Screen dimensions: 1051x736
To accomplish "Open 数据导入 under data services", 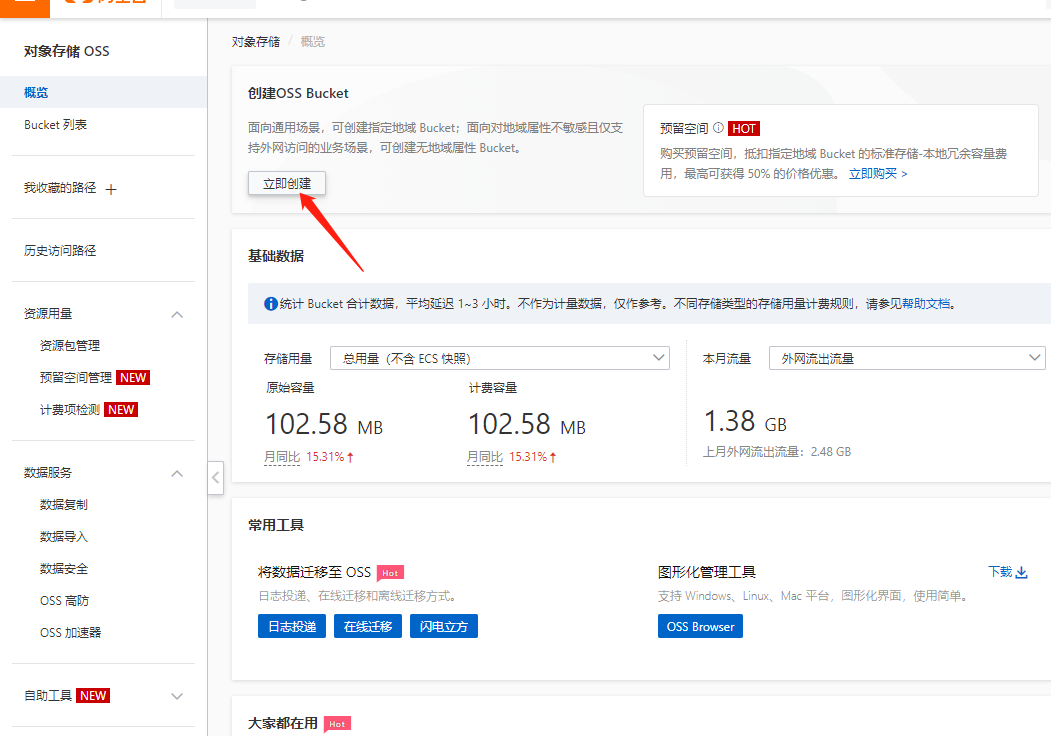I will coord(64,537).
